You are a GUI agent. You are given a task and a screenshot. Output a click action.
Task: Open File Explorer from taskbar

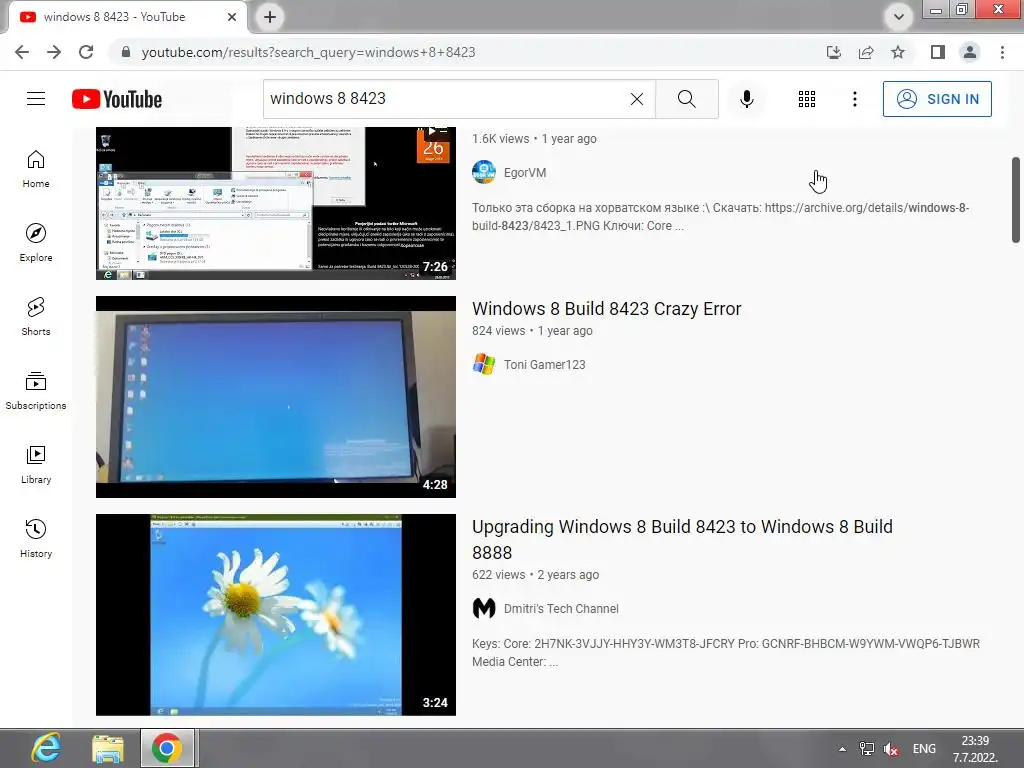point(108,748)
